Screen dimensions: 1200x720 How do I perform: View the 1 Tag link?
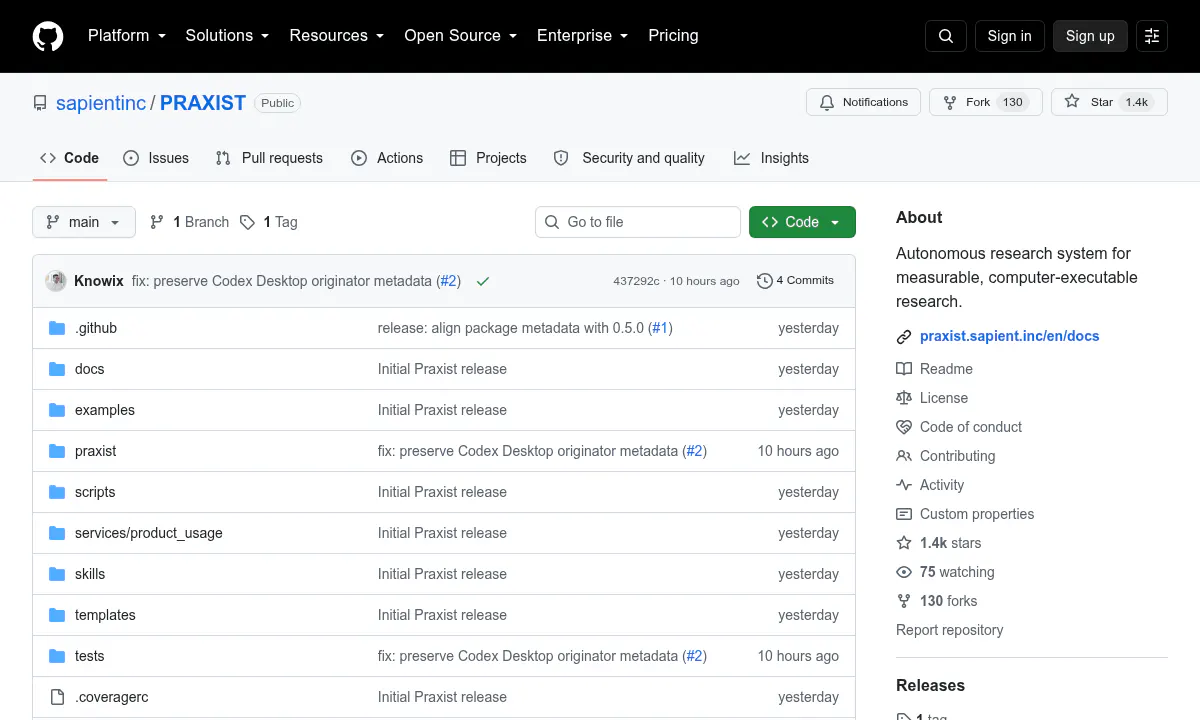click(x=269, y=222)
